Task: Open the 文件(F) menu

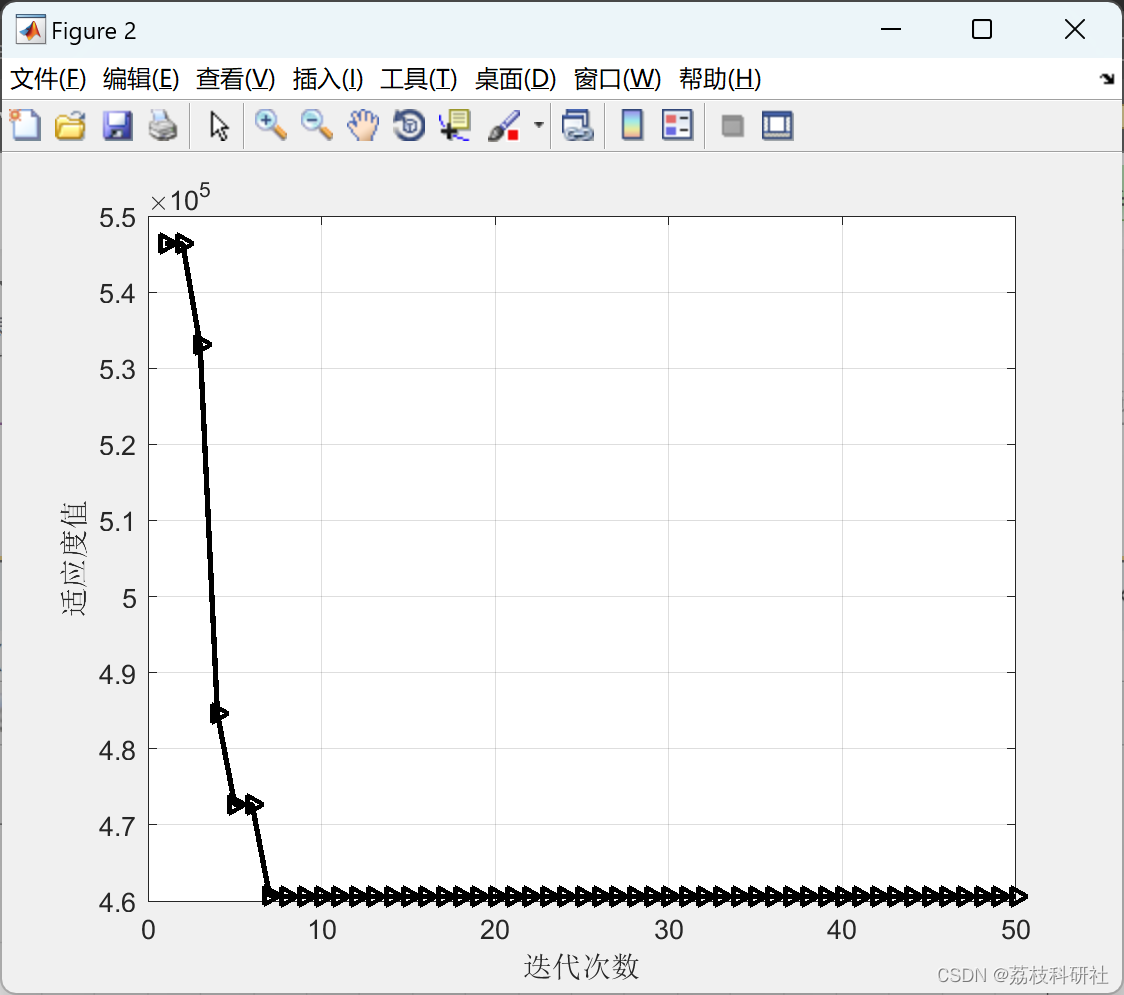Action: [48, 79]
